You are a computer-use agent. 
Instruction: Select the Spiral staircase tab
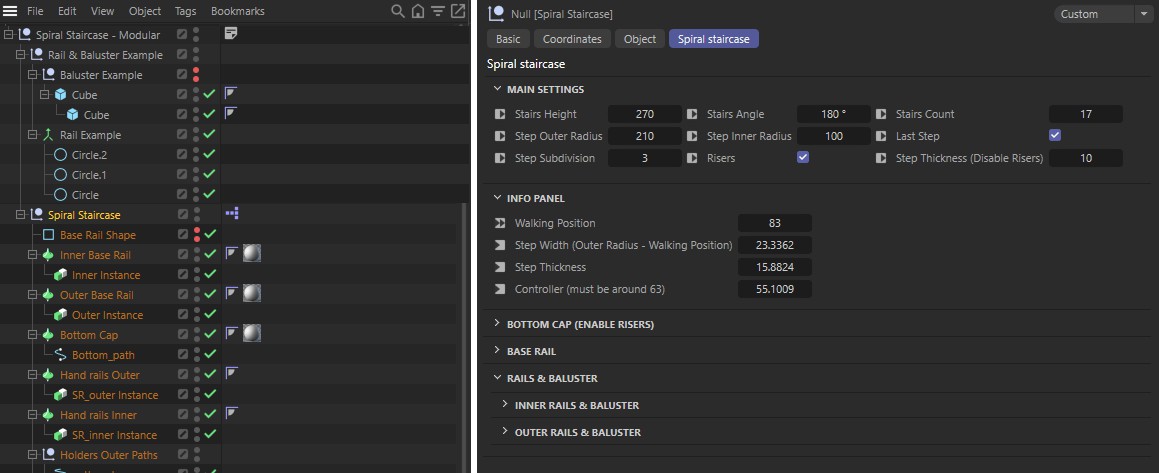coord(713,39)
